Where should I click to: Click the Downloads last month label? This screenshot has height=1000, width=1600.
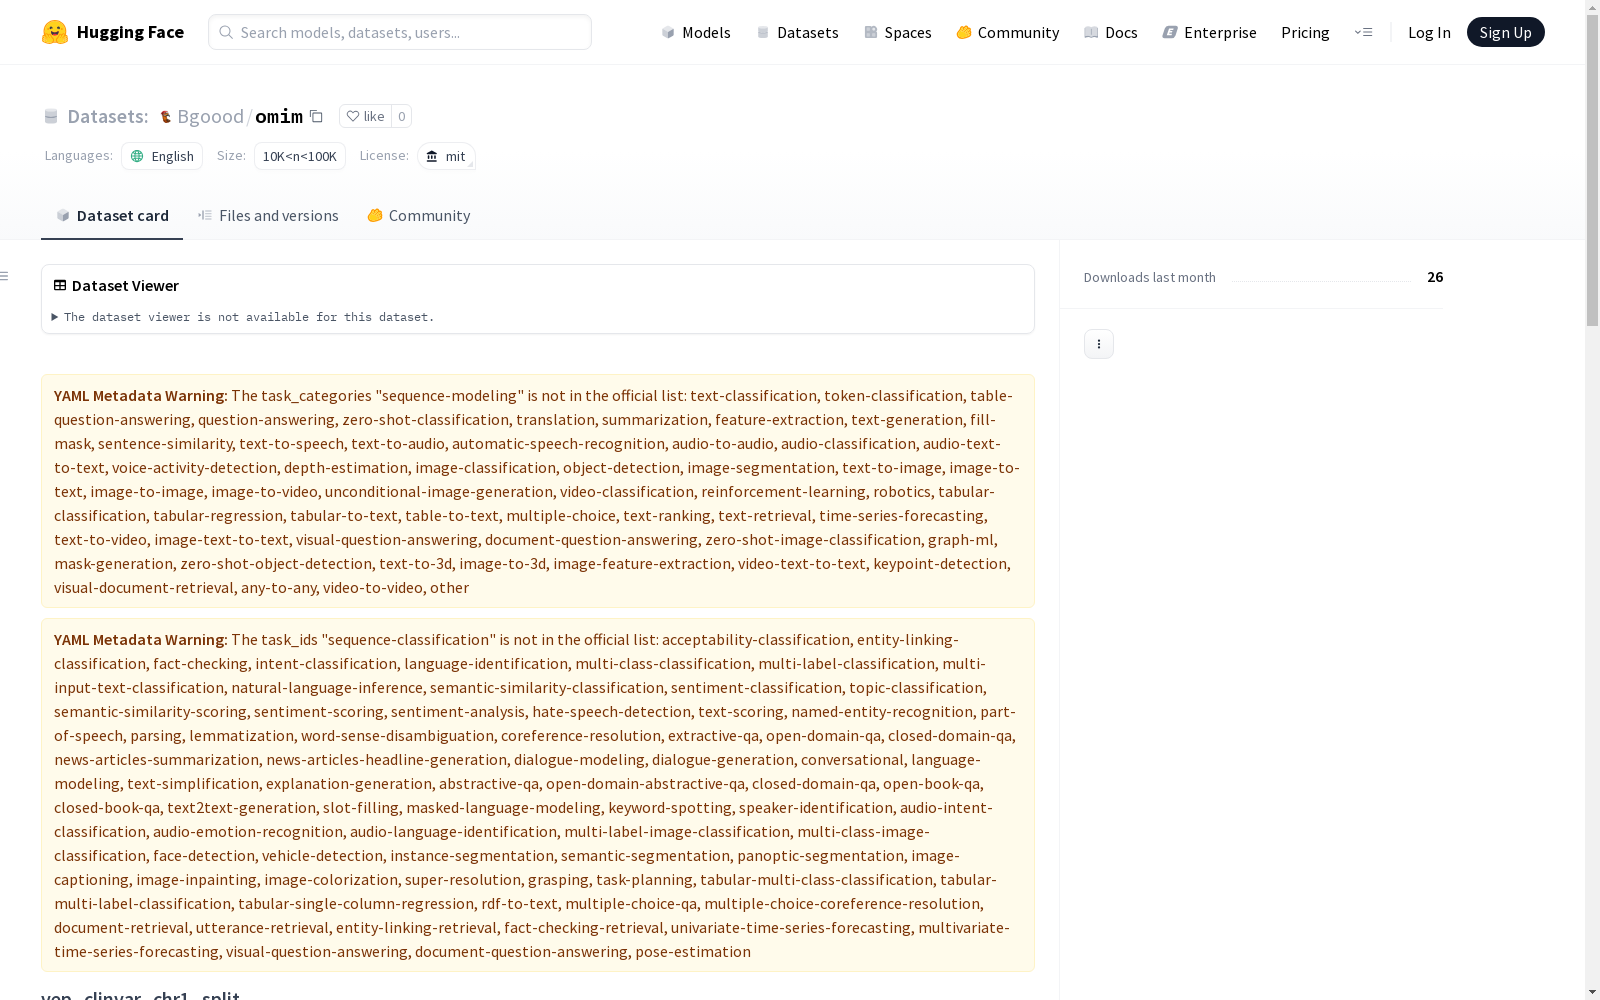1150,277
